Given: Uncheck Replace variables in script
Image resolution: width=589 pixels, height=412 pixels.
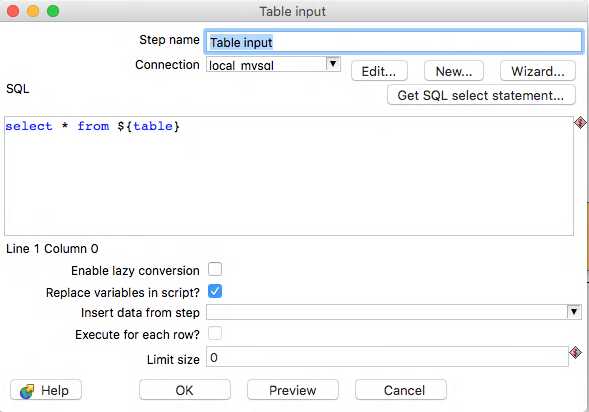Looking at the screenshot, I should click(215, 291).
